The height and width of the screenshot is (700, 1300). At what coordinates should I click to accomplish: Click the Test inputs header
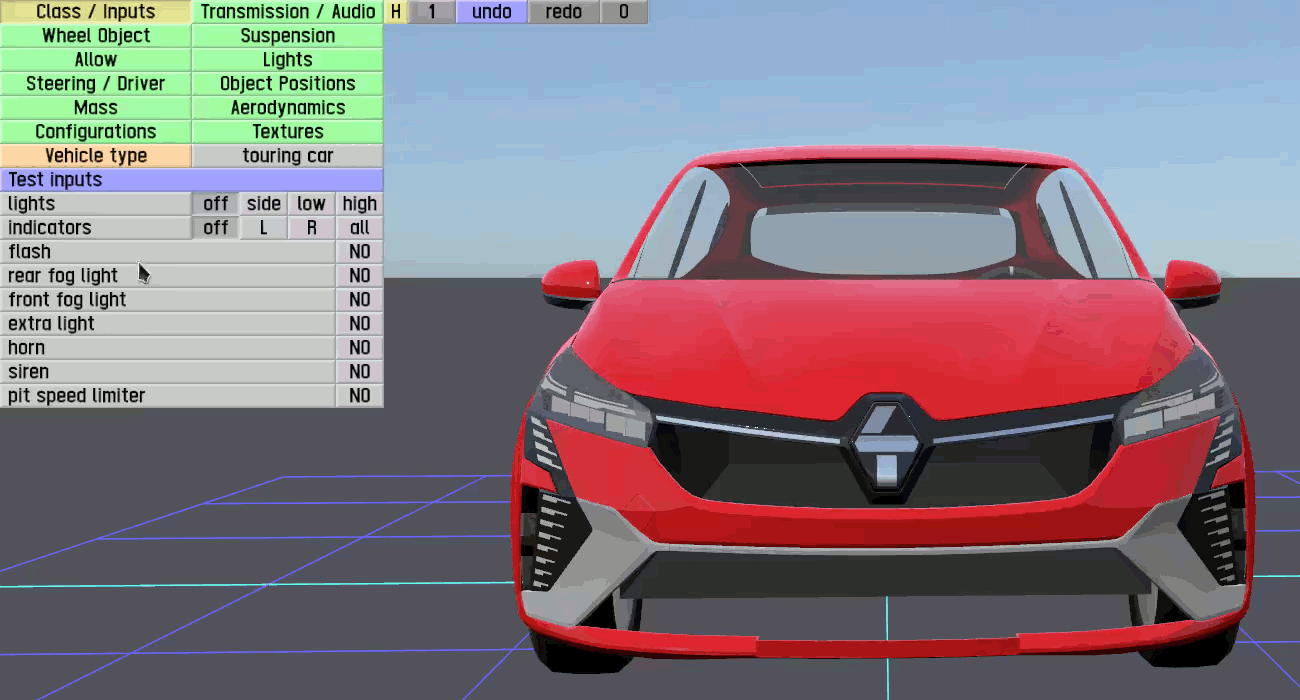(192, 180)
